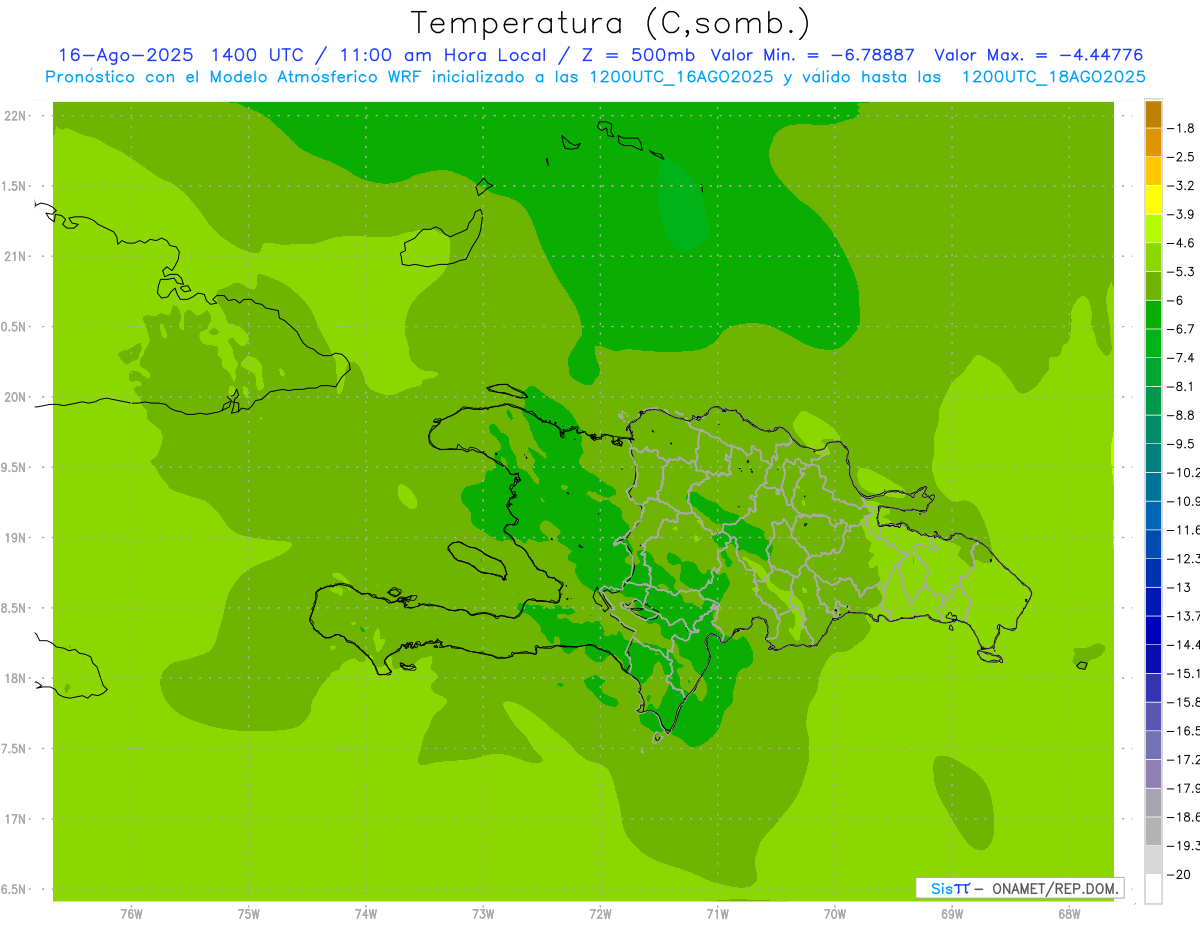The image size is (1200, 927).
Task: Click the -2.5 colorbar value
Action: coord(1181,157)
